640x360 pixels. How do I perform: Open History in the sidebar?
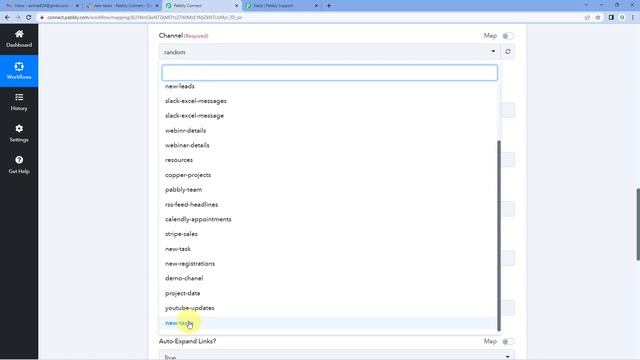[19, 102]
